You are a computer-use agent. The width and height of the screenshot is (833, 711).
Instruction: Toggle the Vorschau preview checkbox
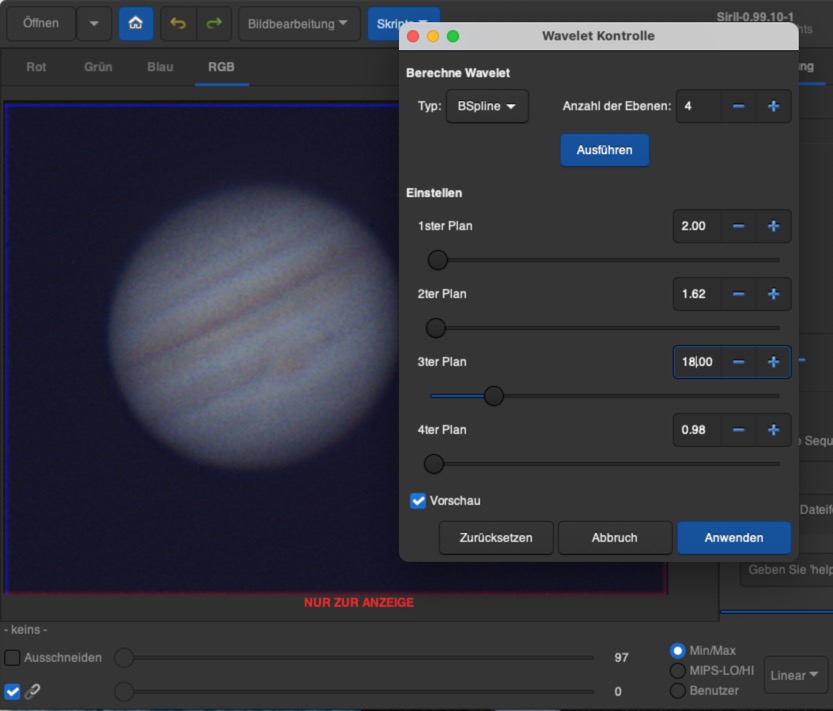(419, 500)
